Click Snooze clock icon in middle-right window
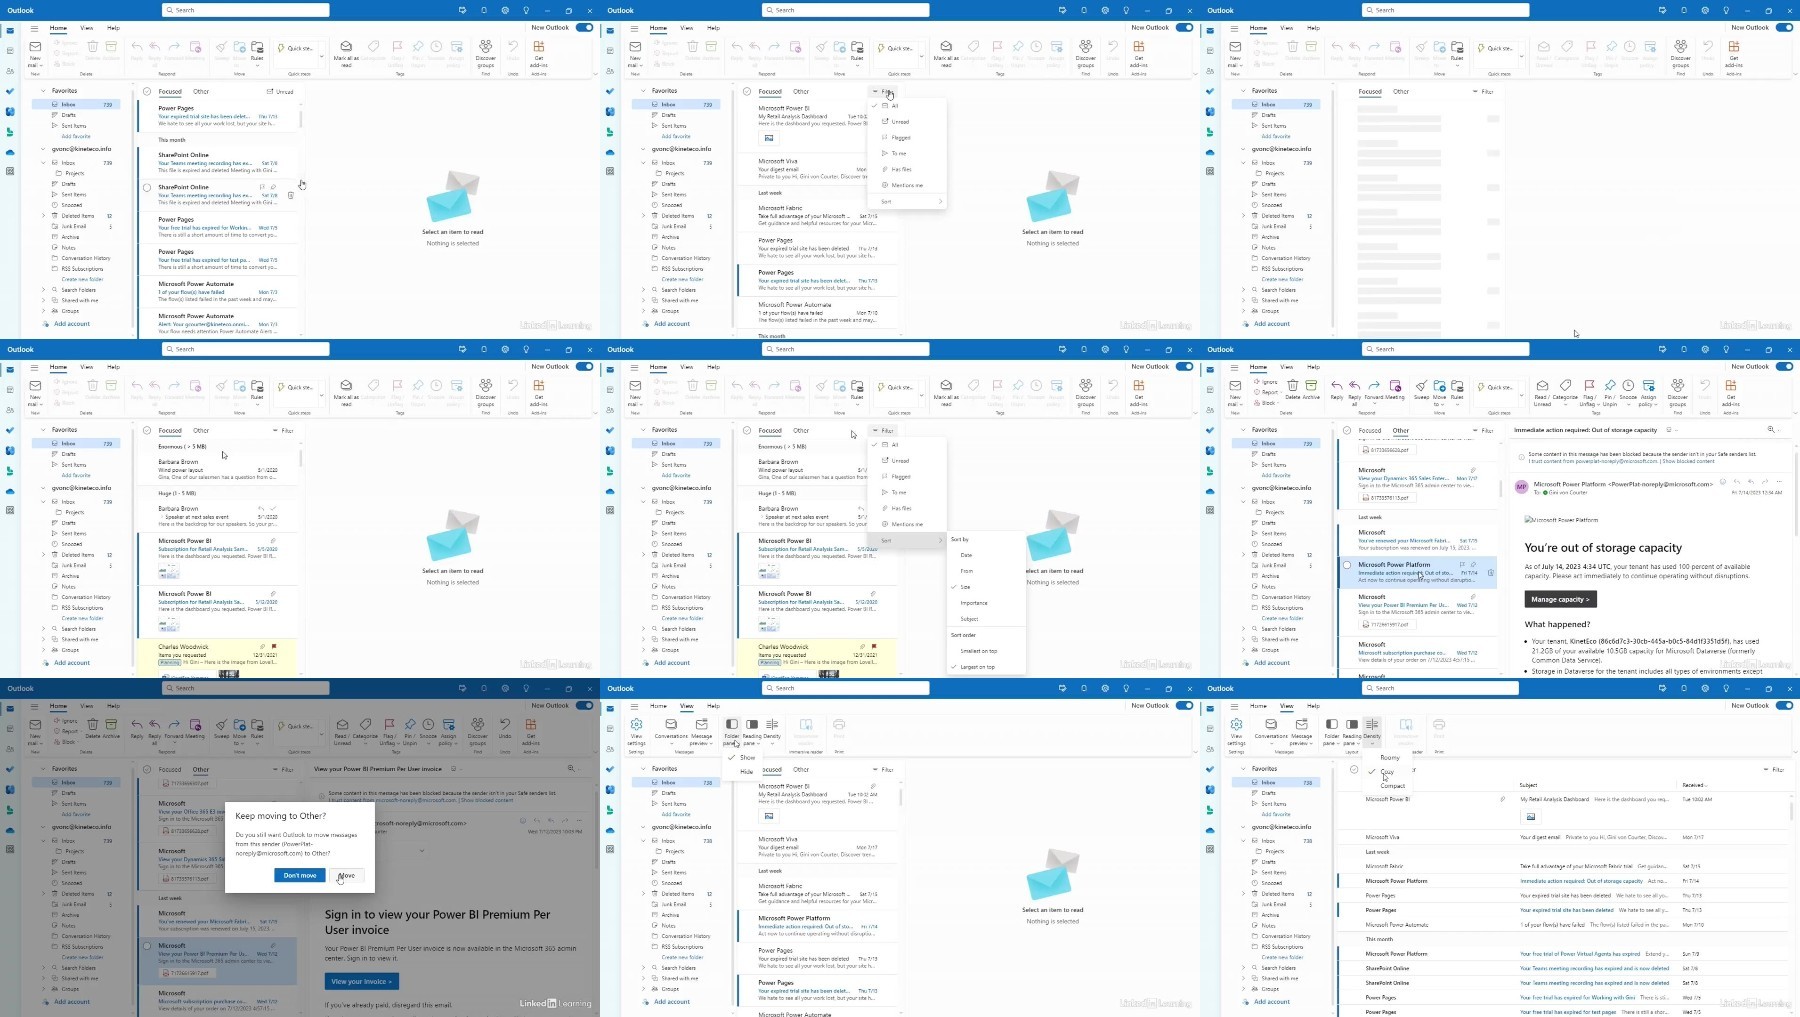Image resolution: width=1800 pixels, height=1017 pixels. pyautogui.click(x=1628, y=385)
